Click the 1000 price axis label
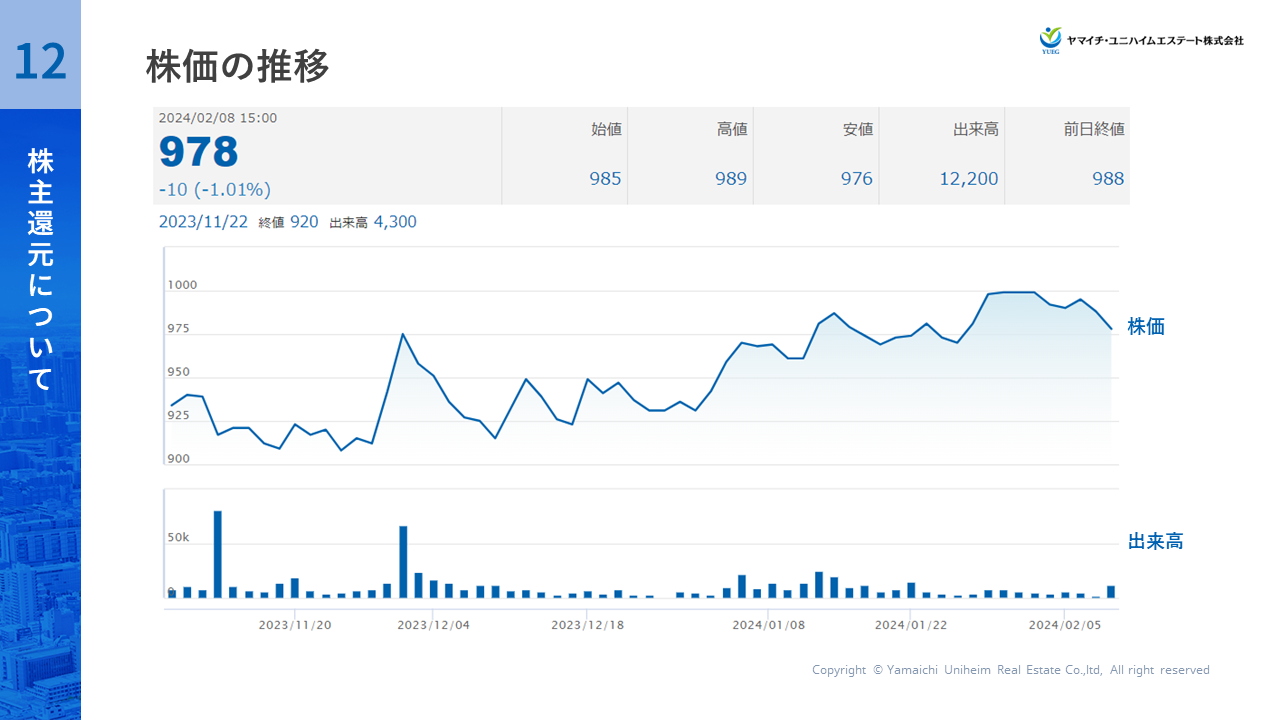Image resolution: width=1280 pixels, height=720 pixels. click(x=182, y=285)
